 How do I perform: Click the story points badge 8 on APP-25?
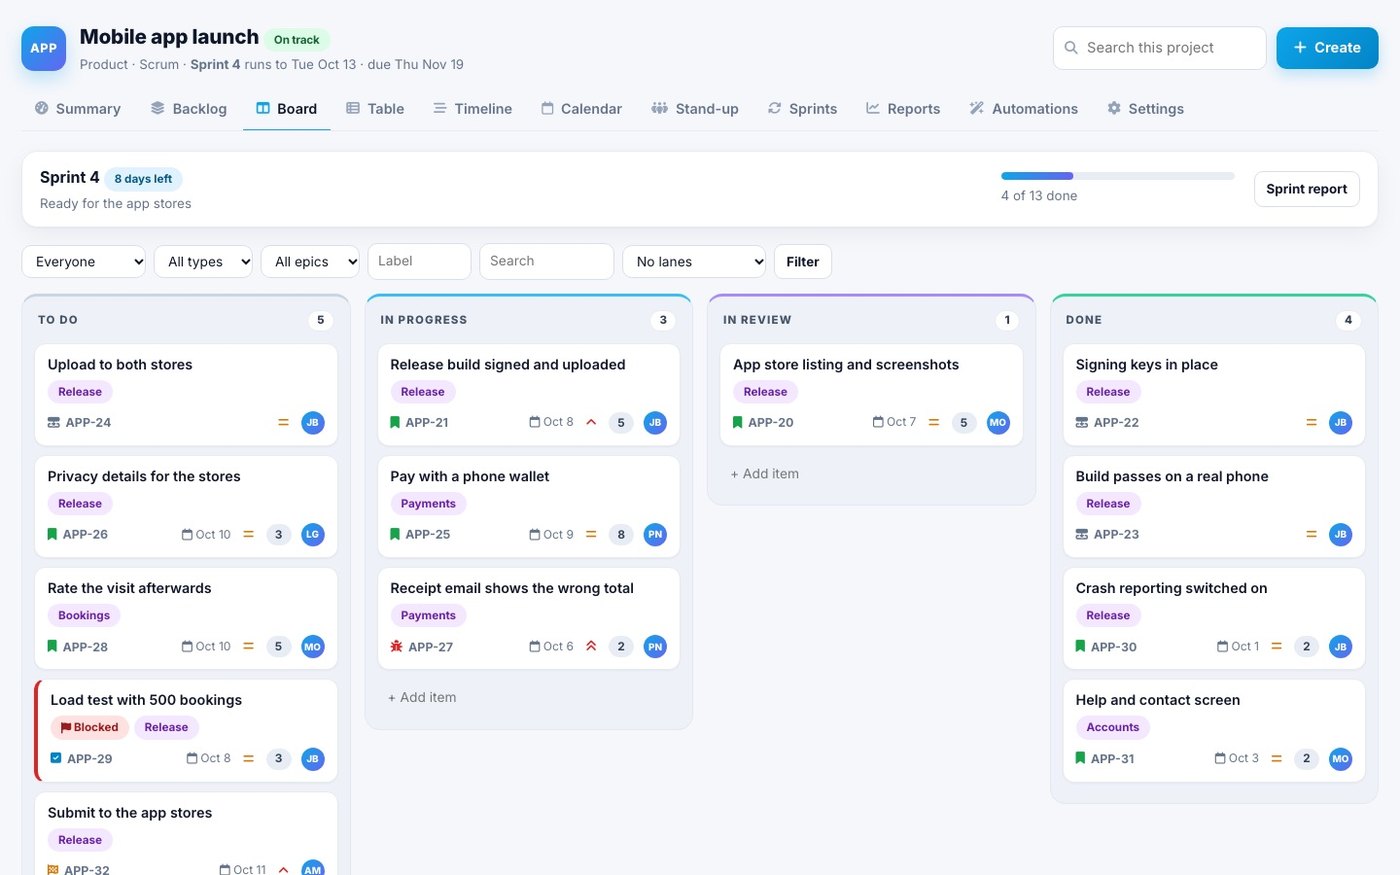tap(621, 535)
